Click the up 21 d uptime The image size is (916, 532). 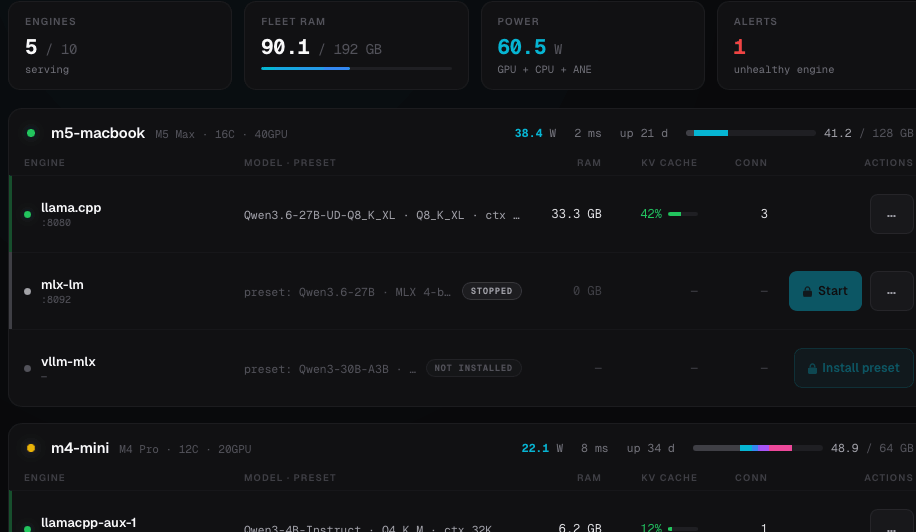click(x=644, y=133)
